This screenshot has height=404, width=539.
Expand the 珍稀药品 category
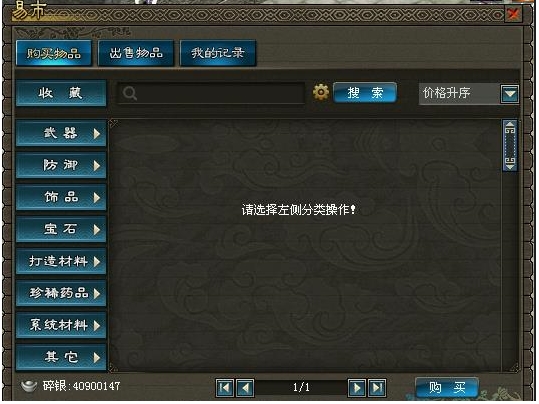click(x=61, y=293)
